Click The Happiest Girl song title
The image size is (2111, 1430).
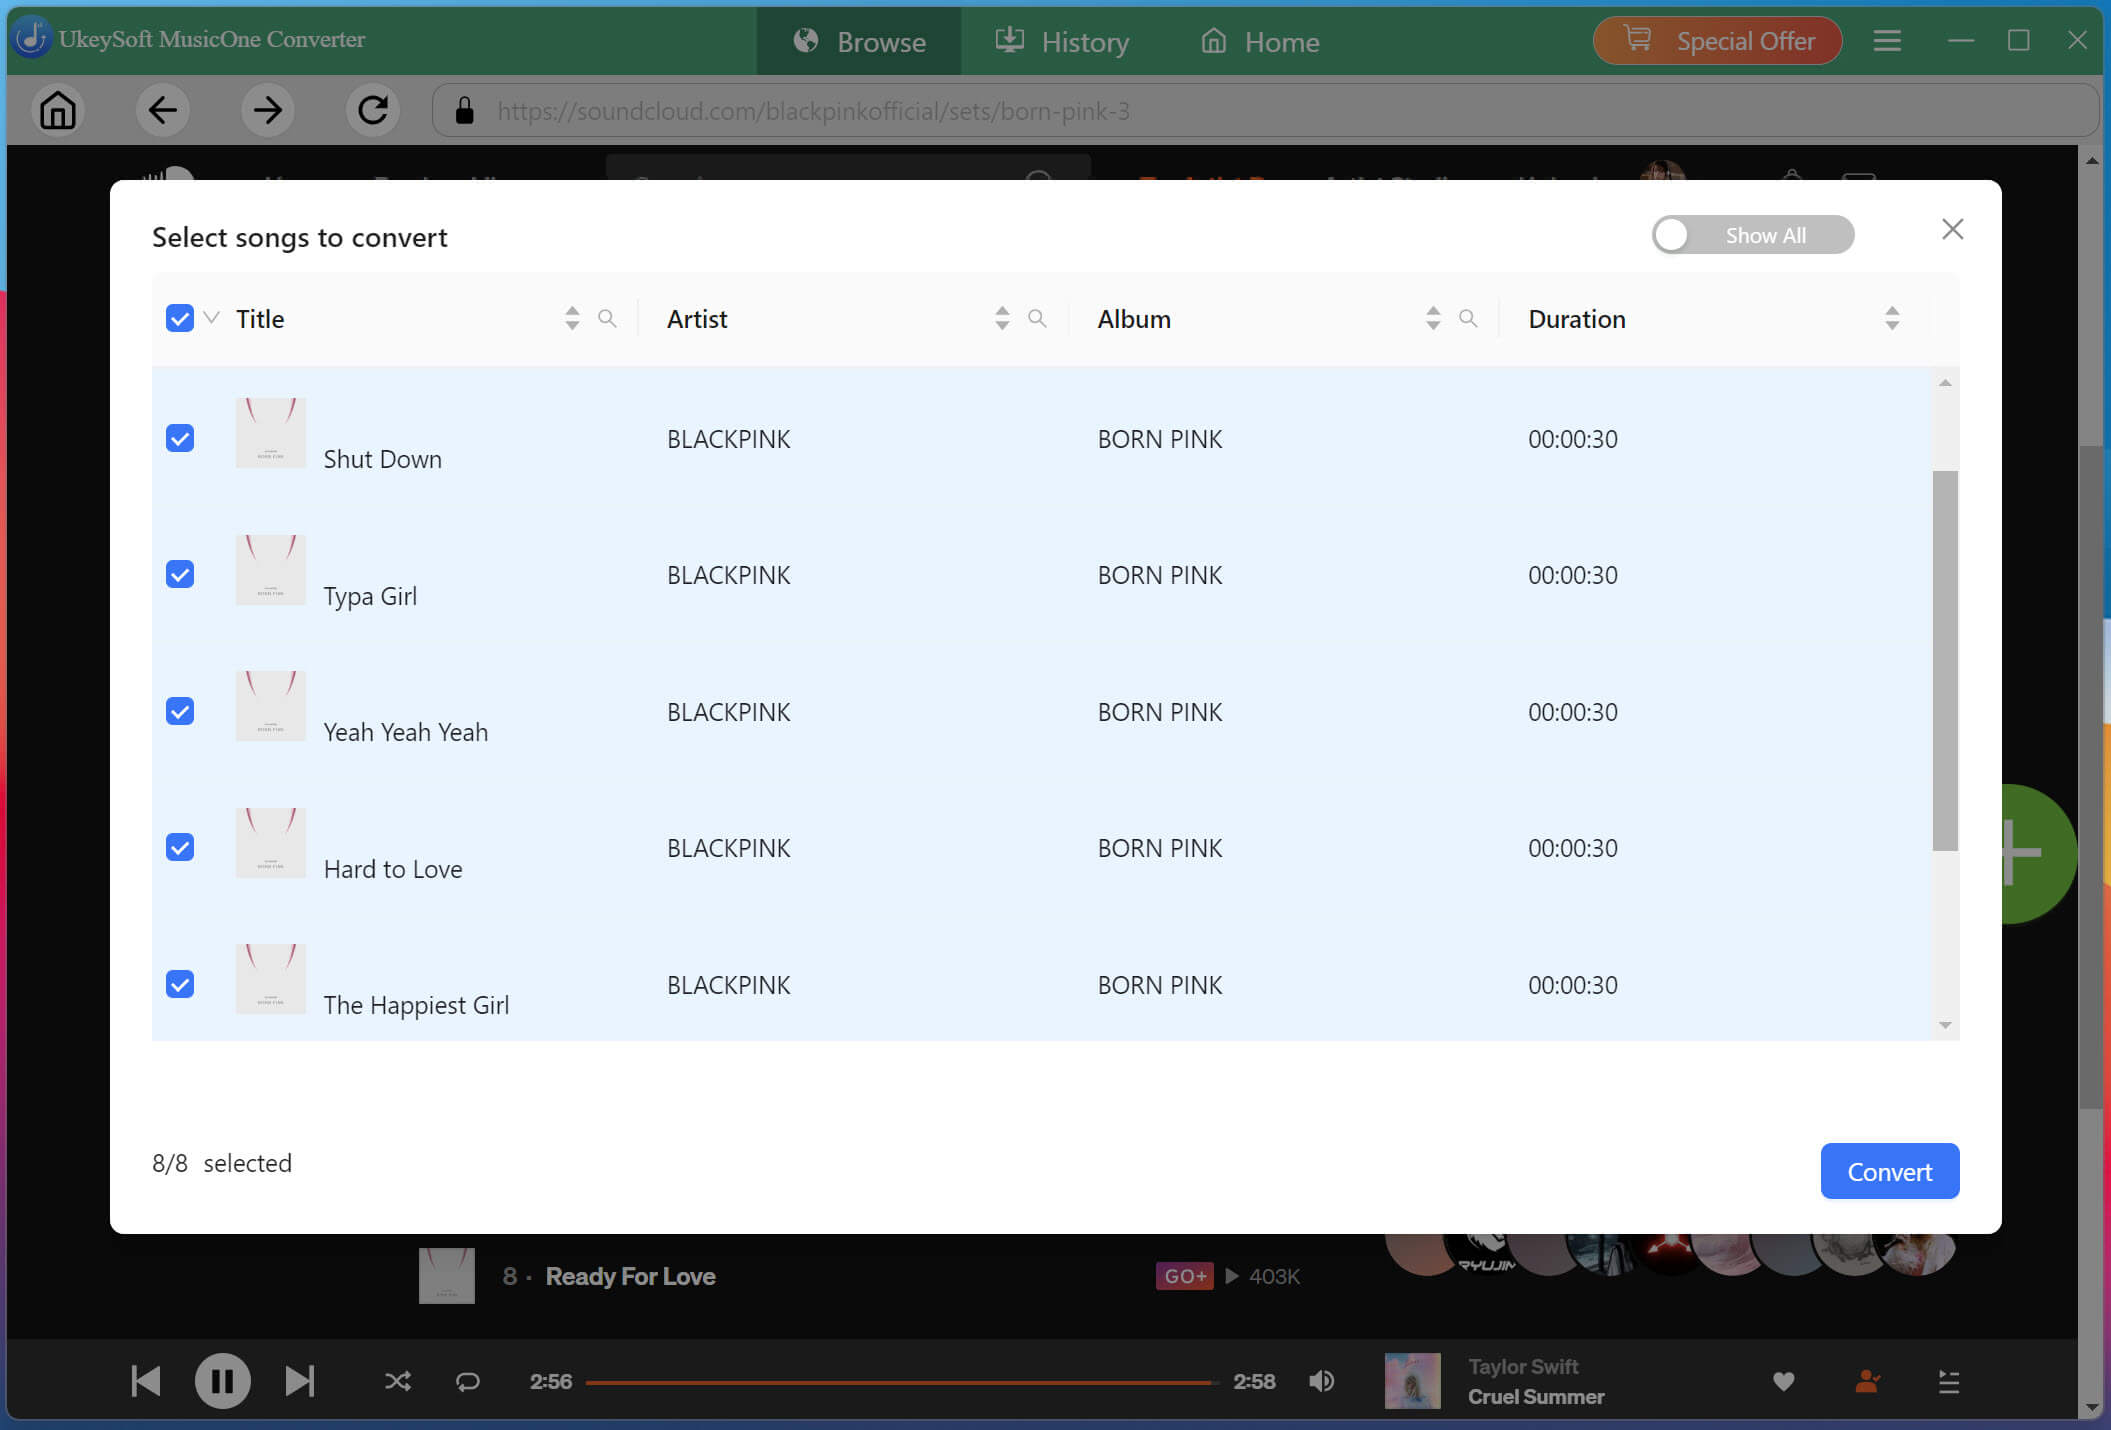[416, 1005]
